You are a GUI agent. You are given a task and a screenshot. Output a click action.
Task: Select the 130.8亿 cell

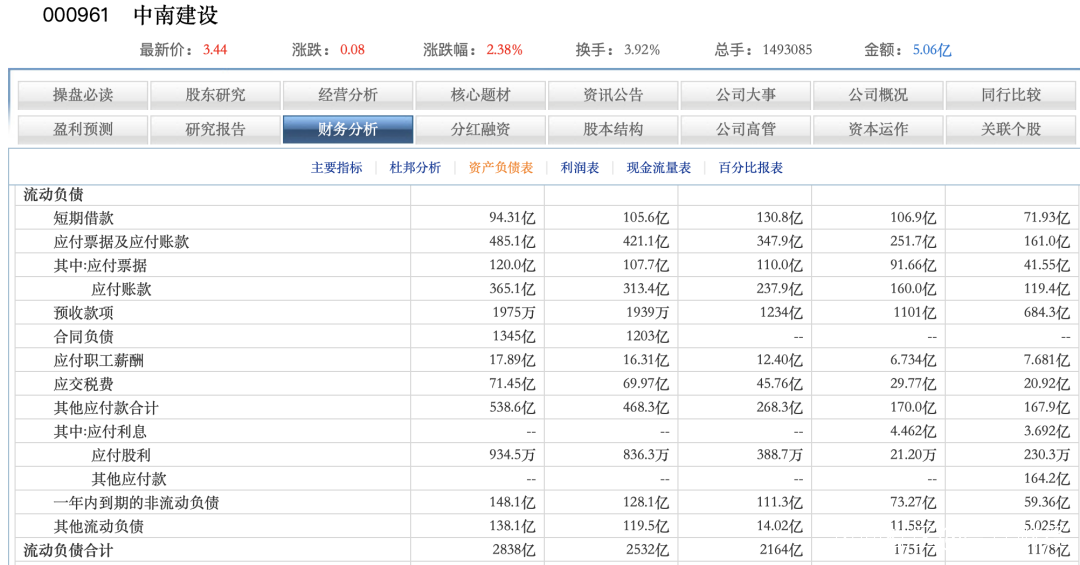(x=779, y=218)
